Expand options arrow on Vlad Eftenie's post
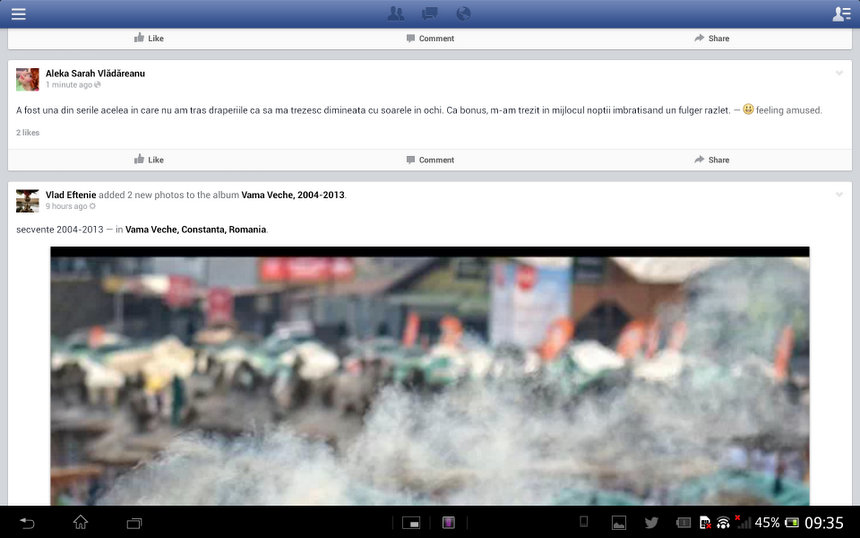 coord(839,194)
